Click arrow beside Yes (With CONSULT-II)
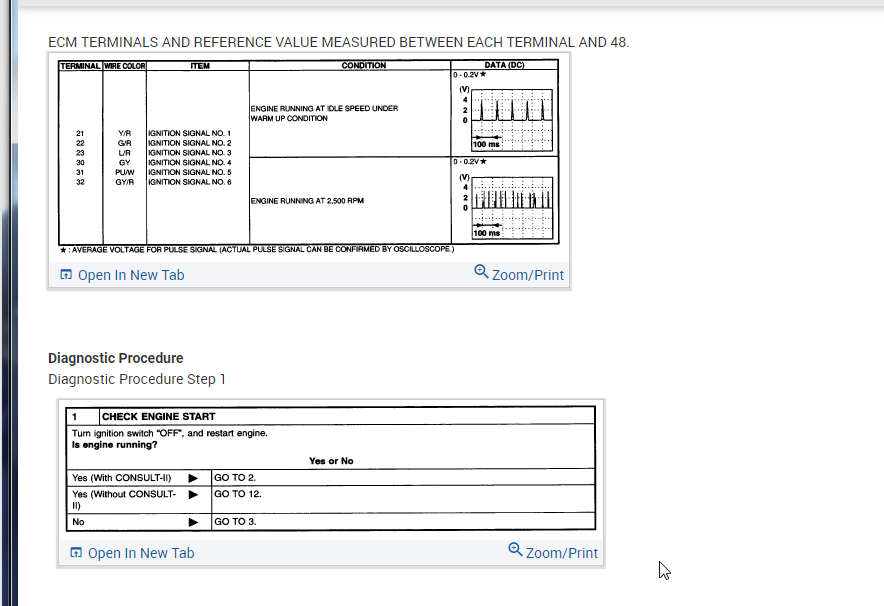Viewport: 884px width, 606px height. (193, 478)
